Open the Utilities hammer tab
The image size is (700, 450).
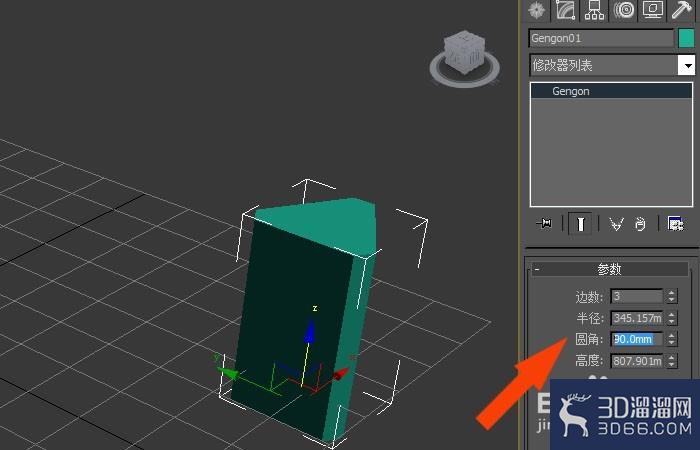pyautogui.click(x=682, y=10)
